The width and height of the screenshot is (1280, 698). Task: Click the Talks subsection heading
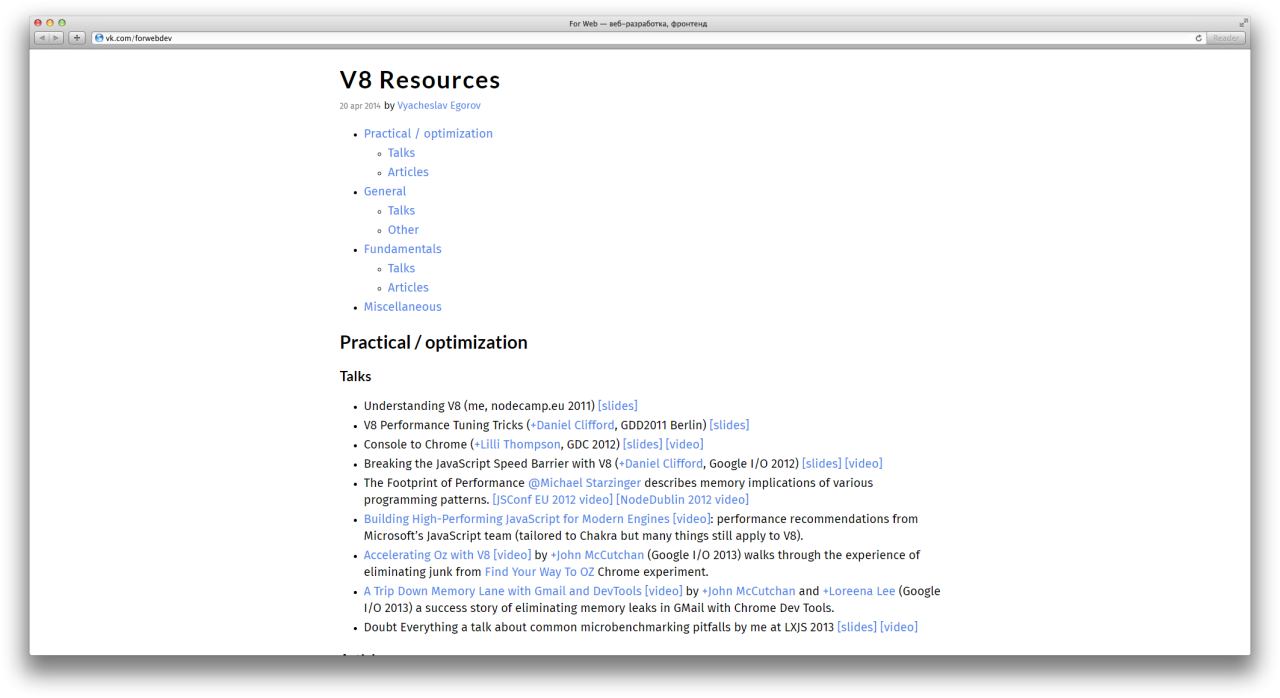(355, 377)
